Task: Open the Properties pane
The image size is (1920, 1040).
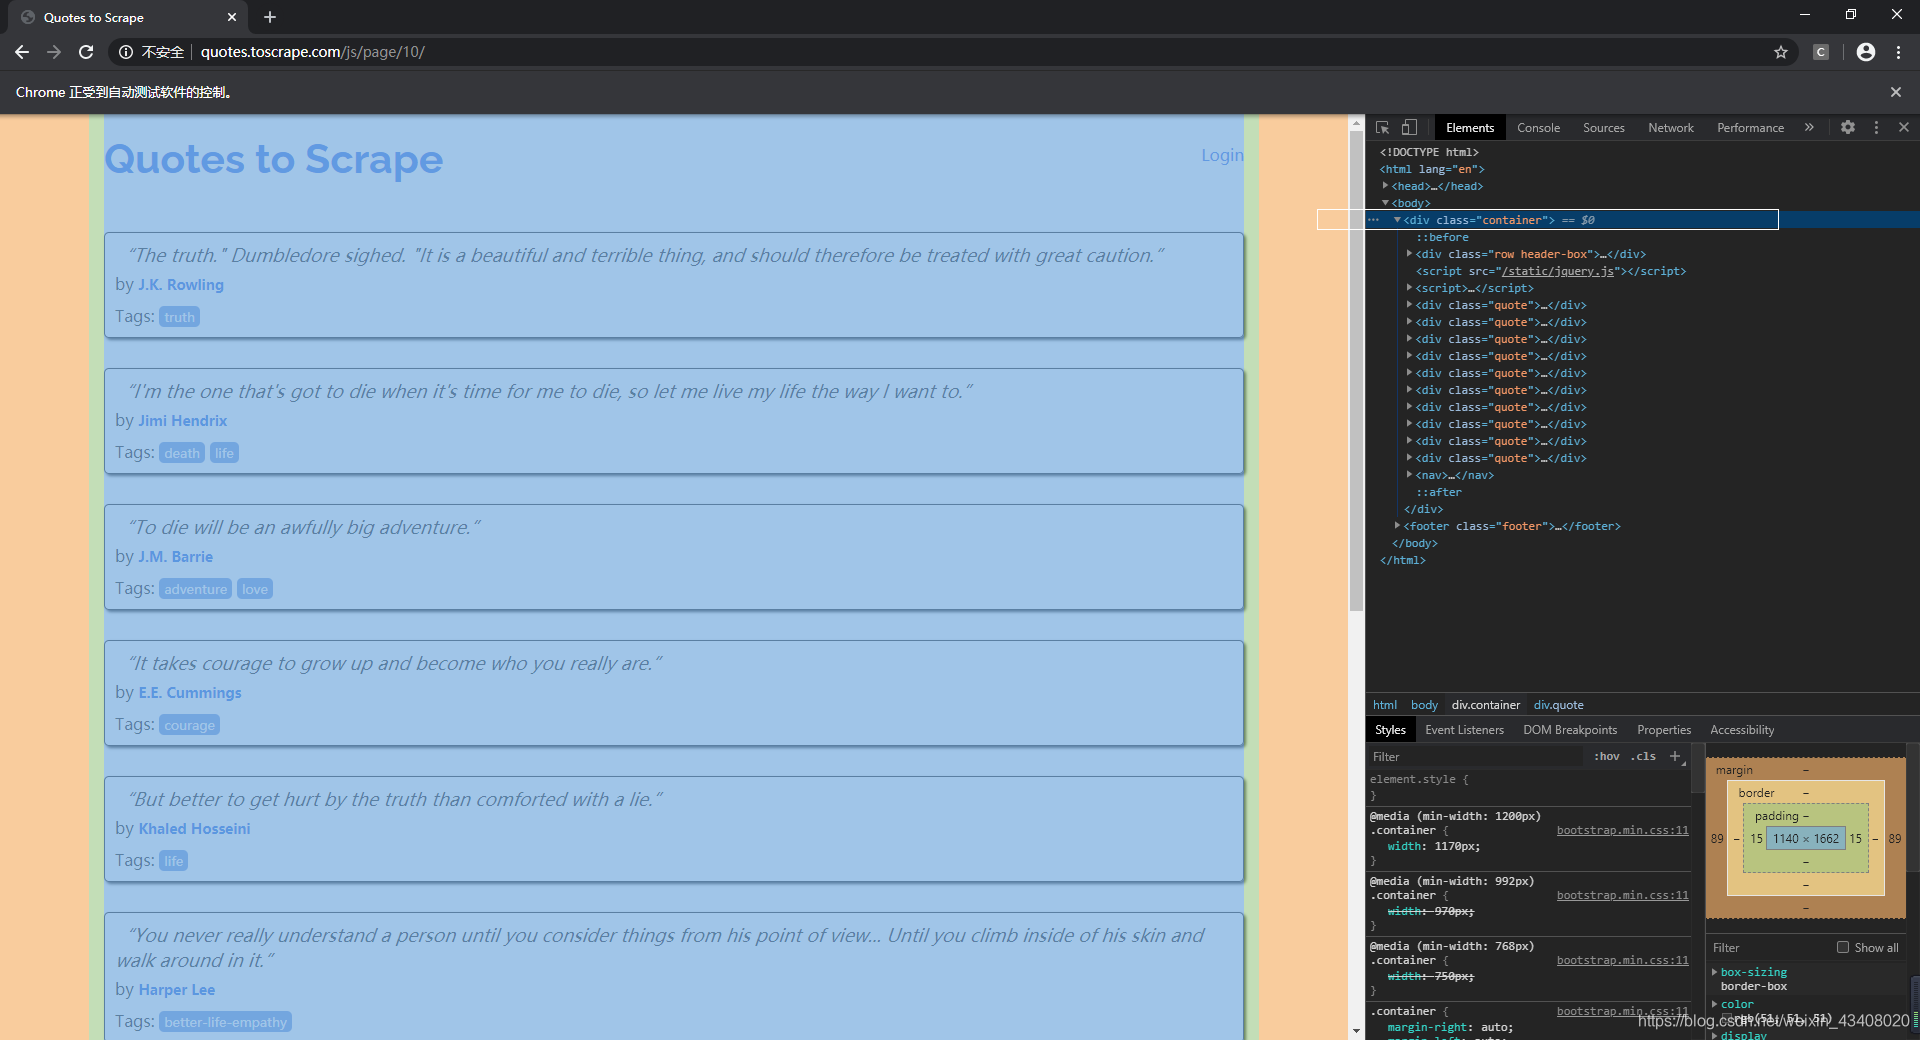Action: (x=1664, y=730)
